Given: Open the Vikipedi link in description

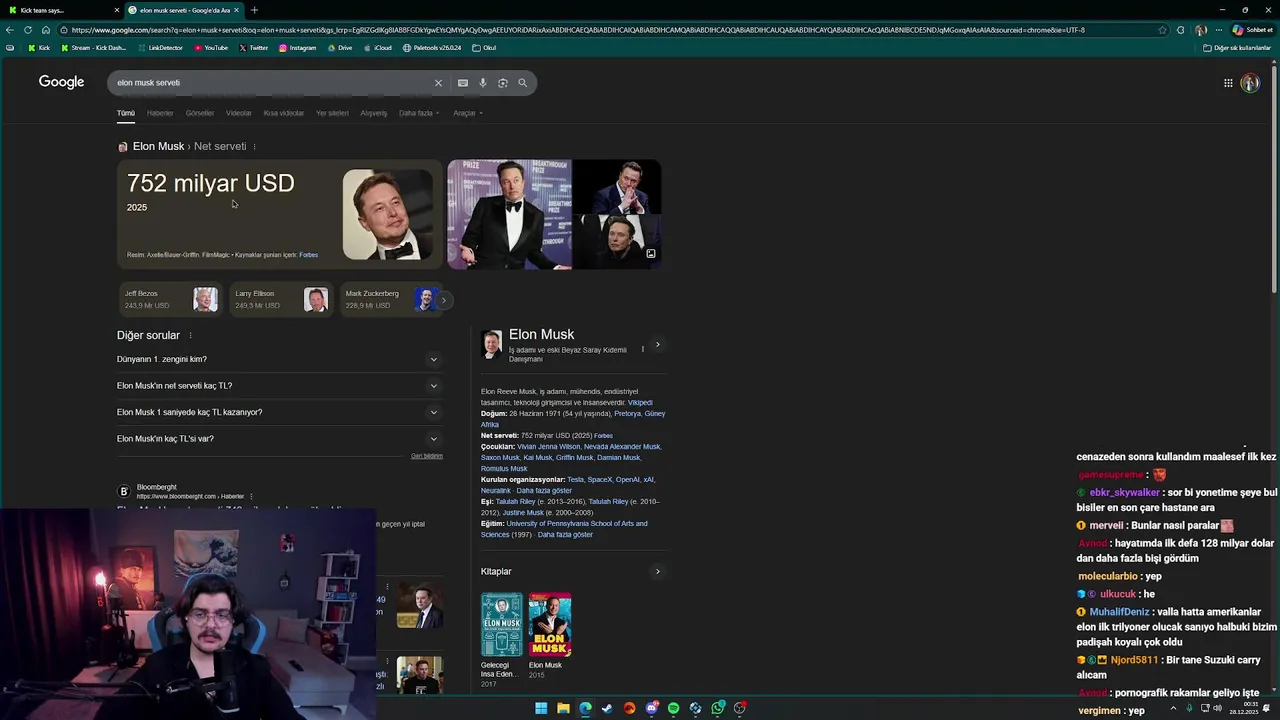Looking at the screenshot, I should point(640,403).
